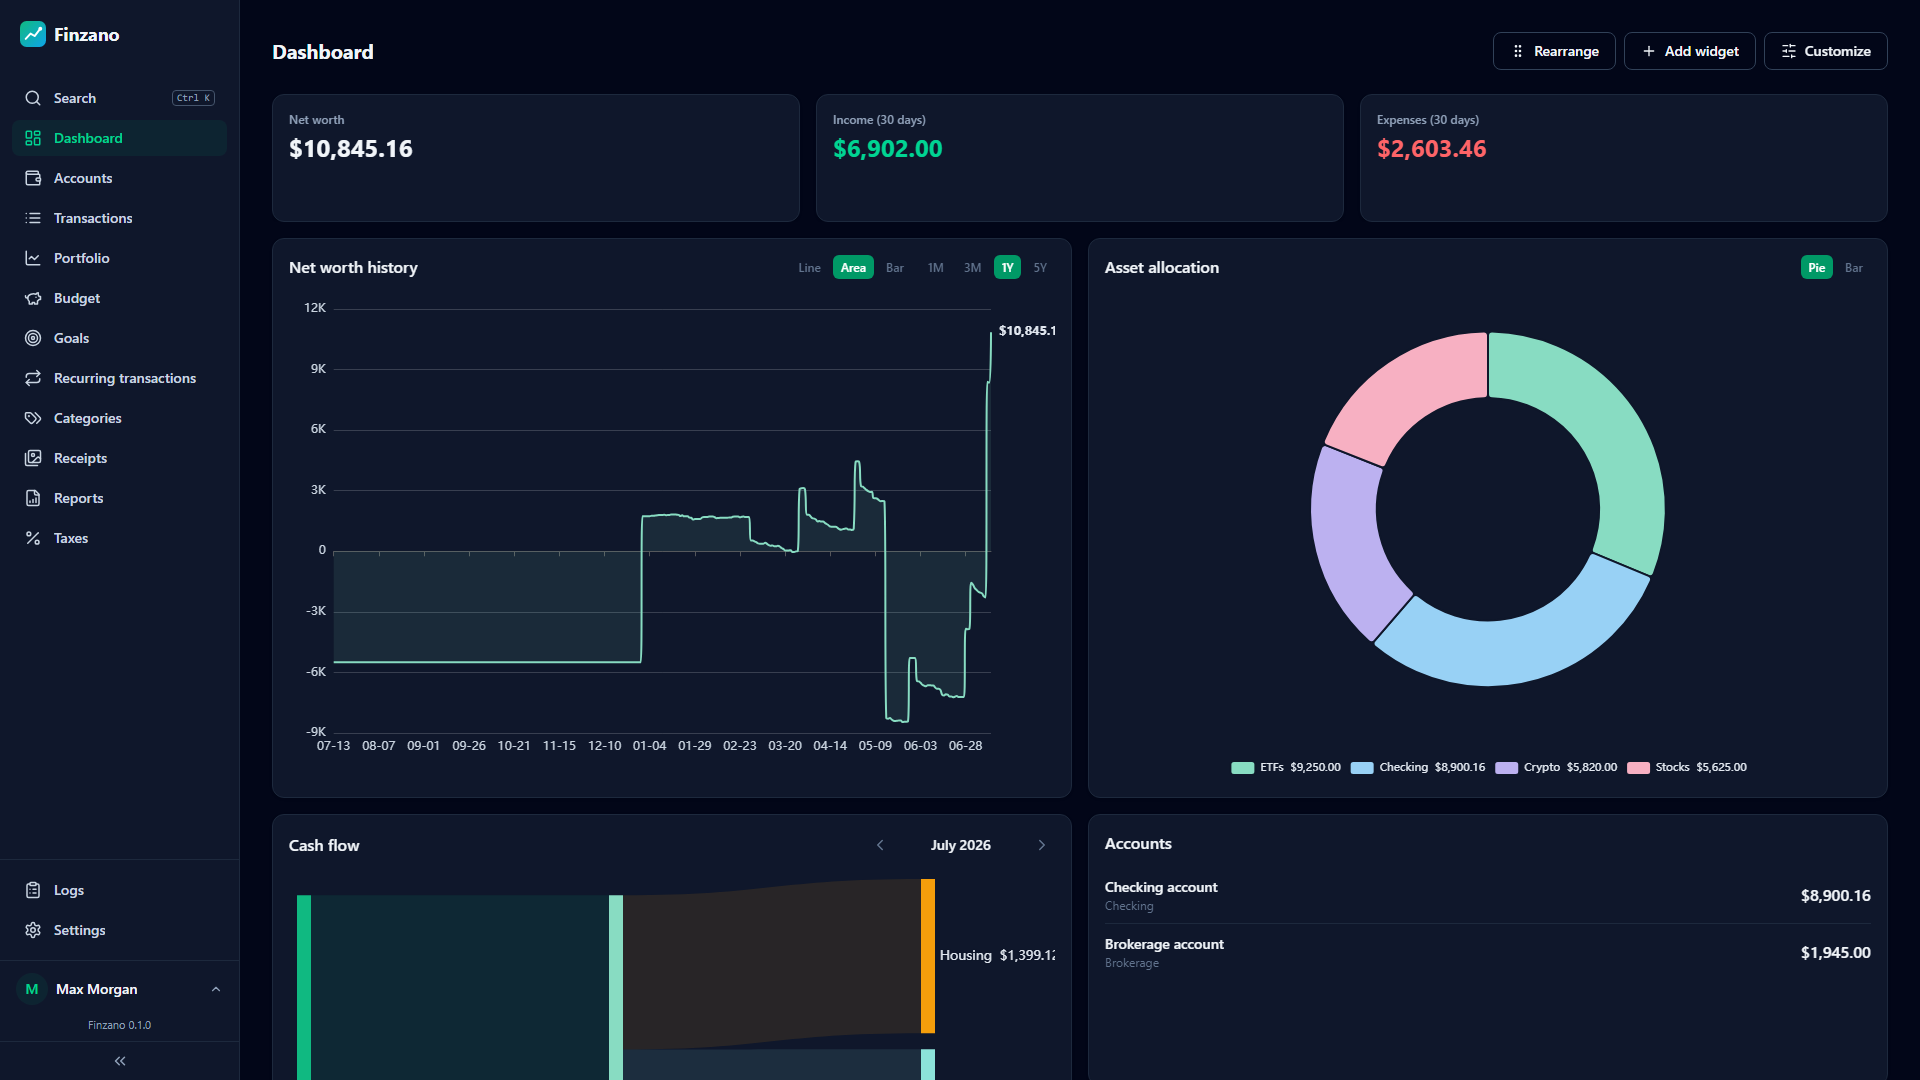Select Area chart type for net worth
This screenshot has height=1080, width=1920.
pos(853,268)
